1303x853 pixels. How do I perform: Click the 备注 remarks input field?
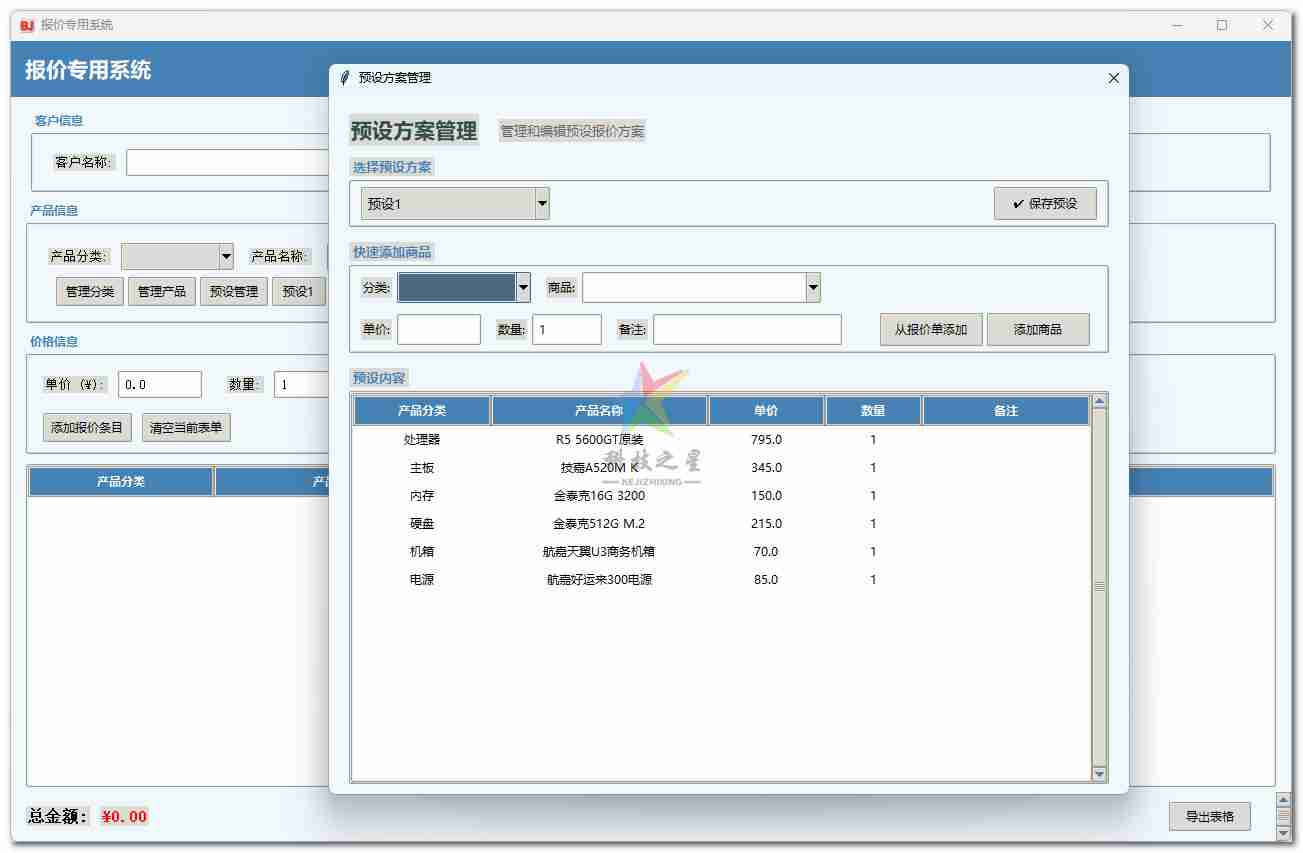pyautogui.click(x=746, y=330)
